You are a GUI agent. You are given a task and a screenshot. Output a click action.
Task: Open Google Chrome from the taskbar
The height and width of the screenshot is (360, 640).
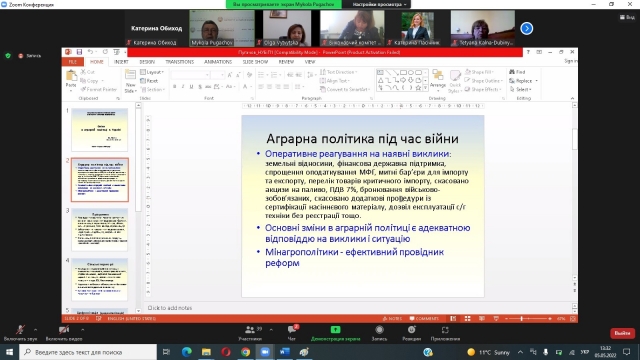click(x=245, y=352)
